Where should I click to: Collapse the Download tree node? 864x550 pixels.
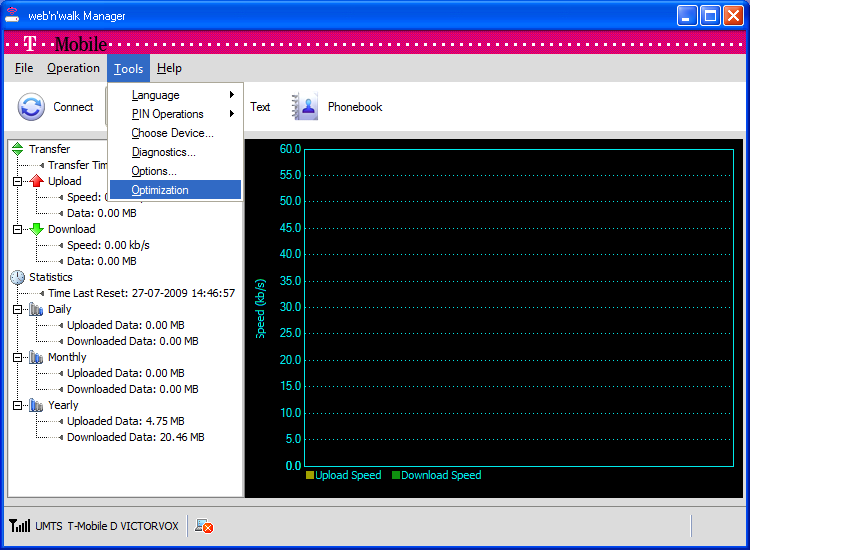[x=18, y=229]
